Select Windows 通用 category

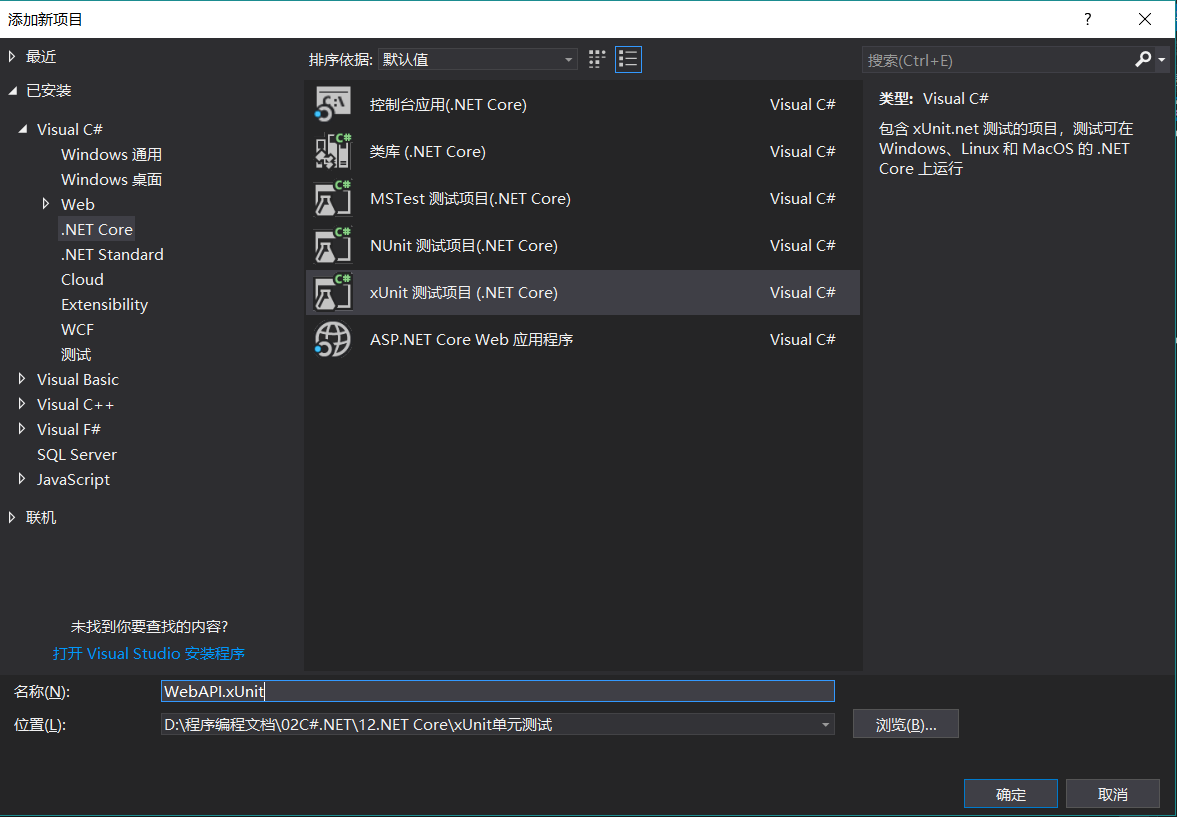[111, 155]
